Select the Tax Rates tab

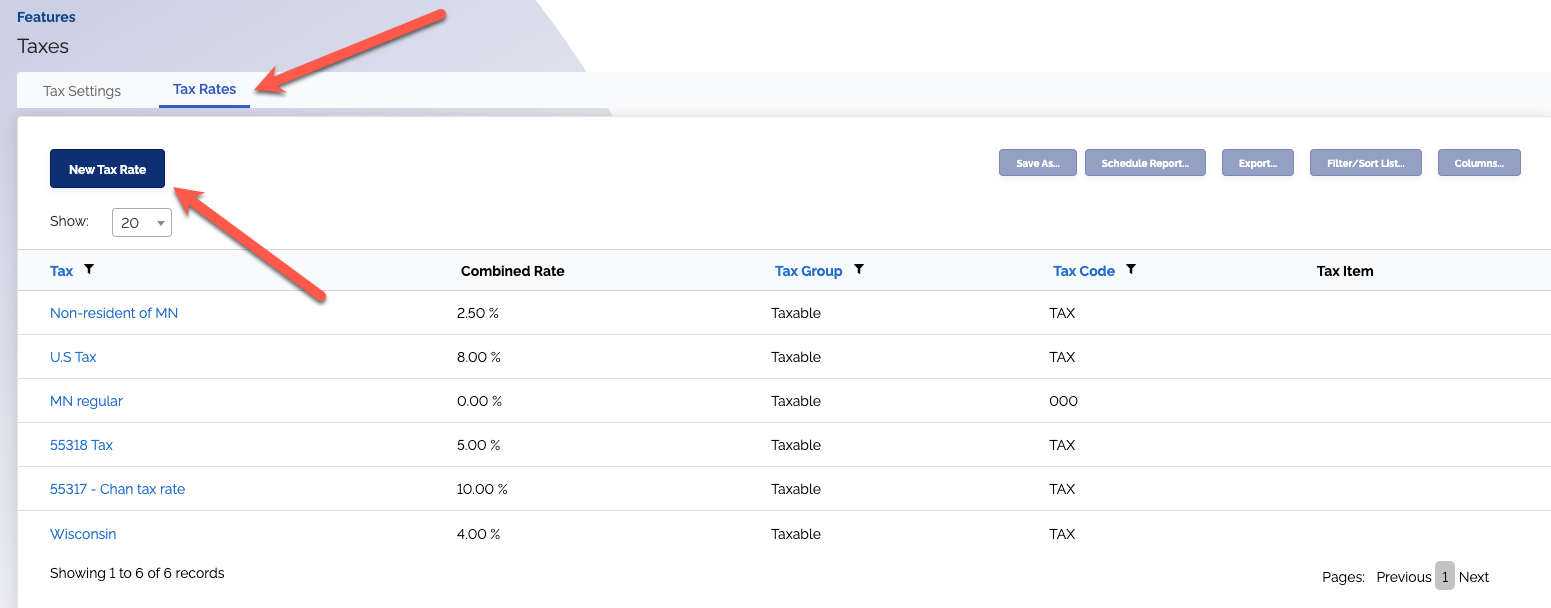[x=204, y=89]
